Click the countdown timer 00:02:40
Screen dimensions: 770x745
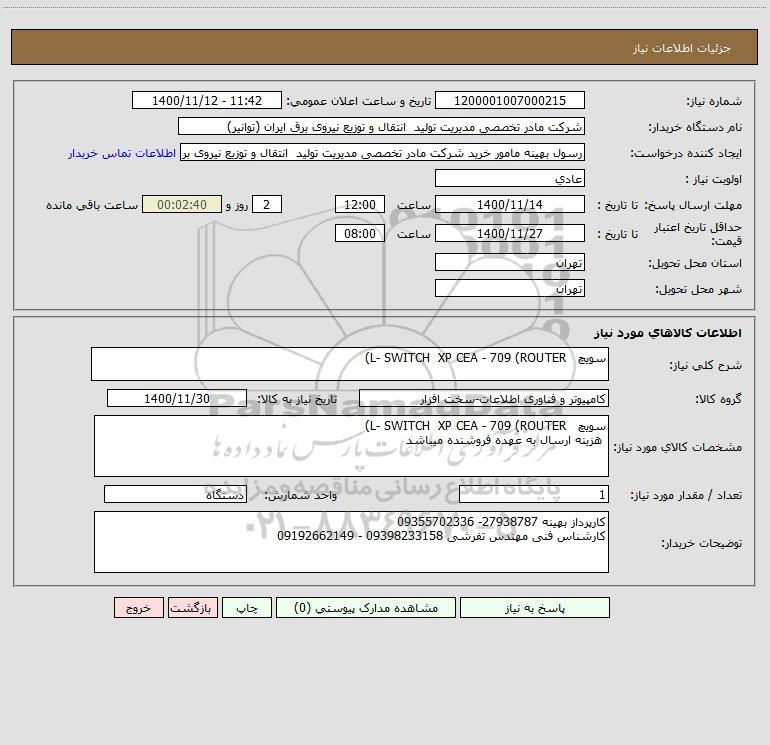[182, 204]
